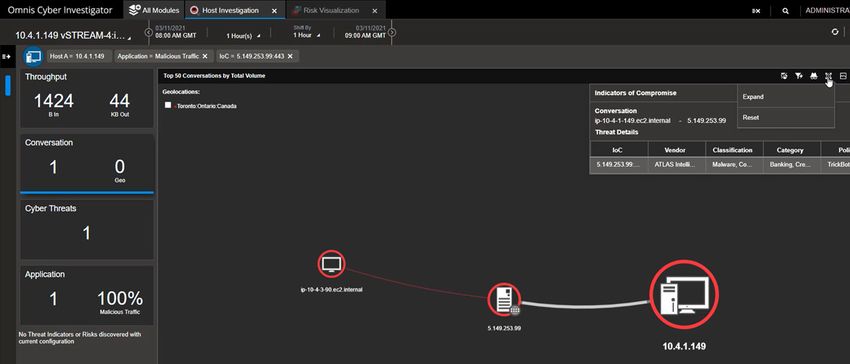Click the expand arrows icon in toolbar
Image resolution: width=850 pixels, height=364 pixels.
(828, 76)
